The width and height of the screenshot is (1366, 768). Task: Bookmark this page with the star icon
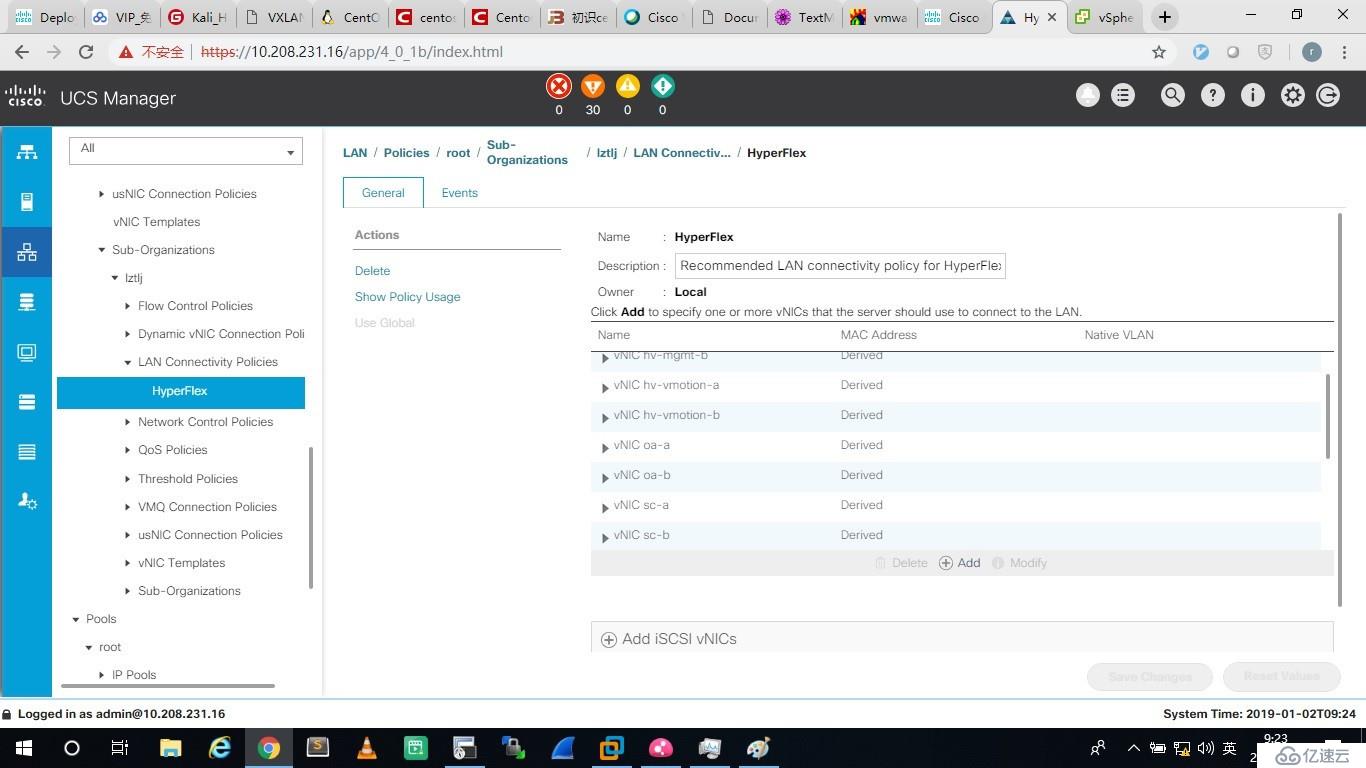1159,52
